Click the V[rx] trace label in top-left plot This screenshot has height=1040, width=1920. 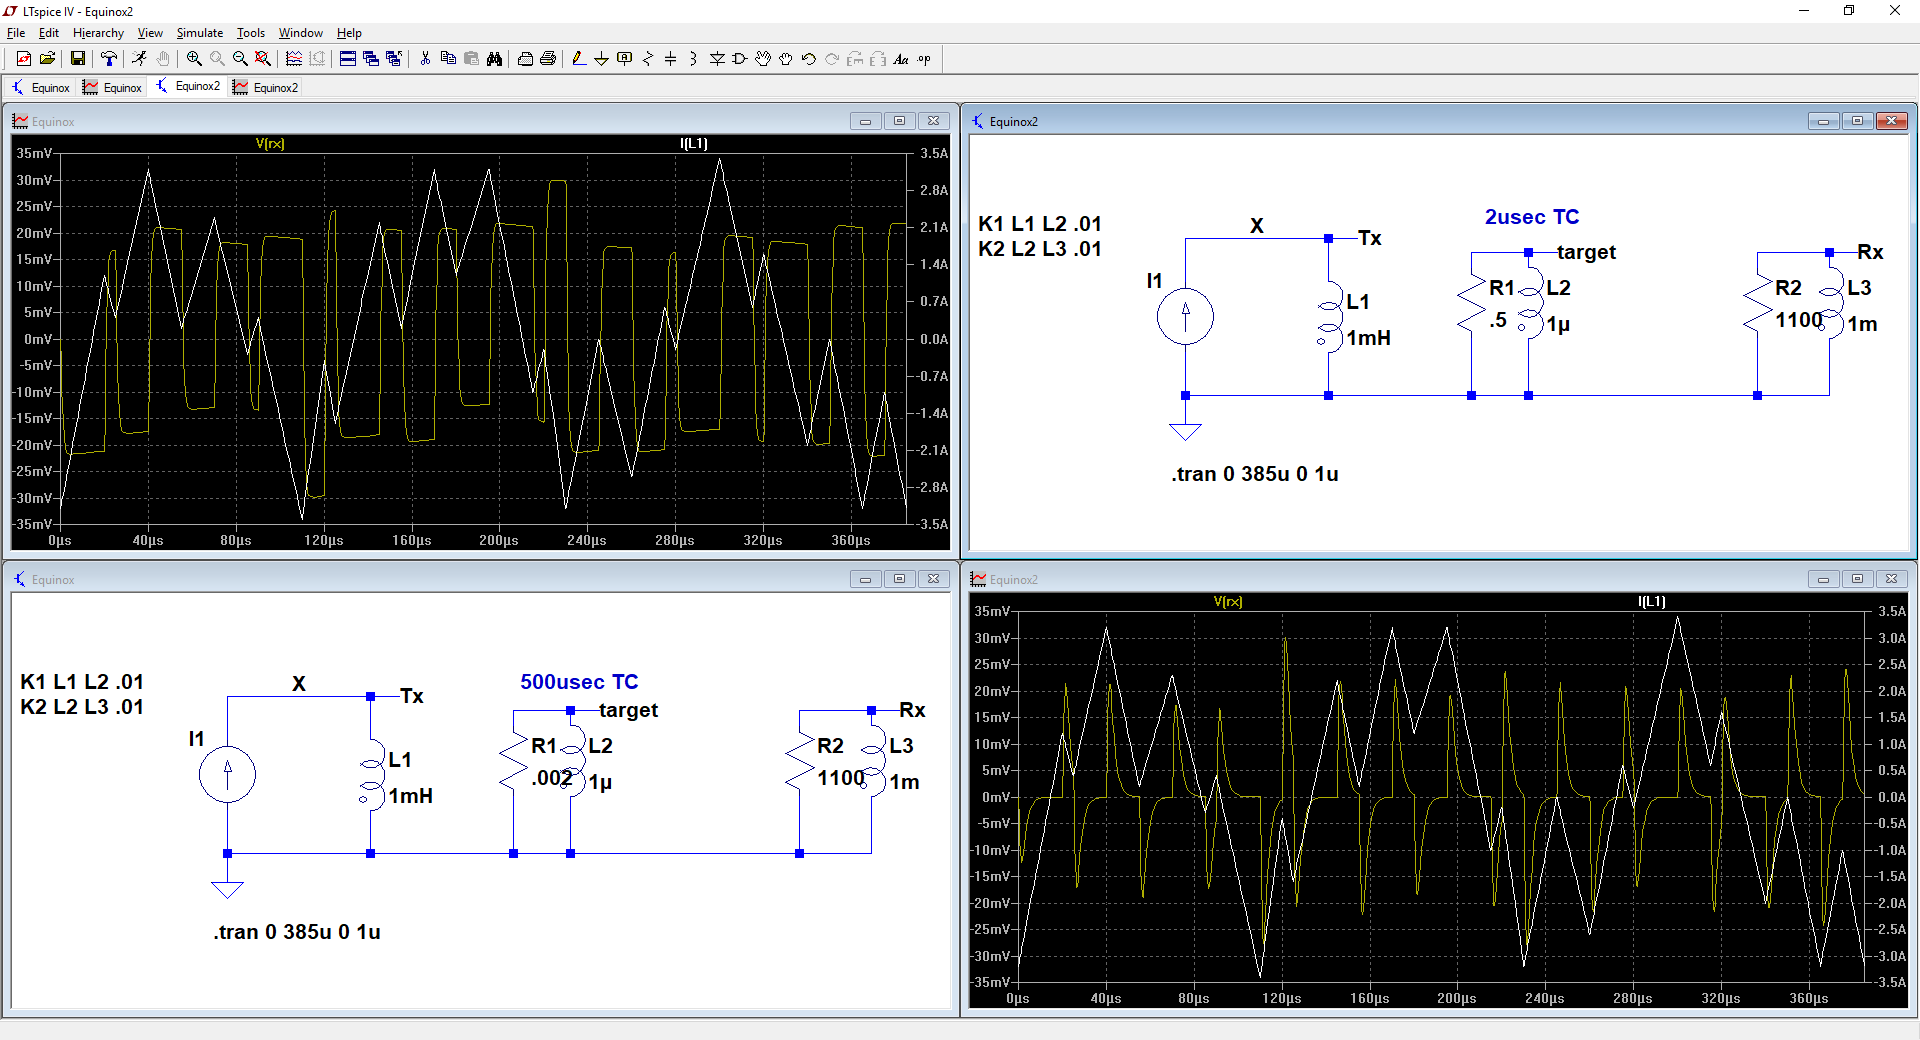pos(270,144)
